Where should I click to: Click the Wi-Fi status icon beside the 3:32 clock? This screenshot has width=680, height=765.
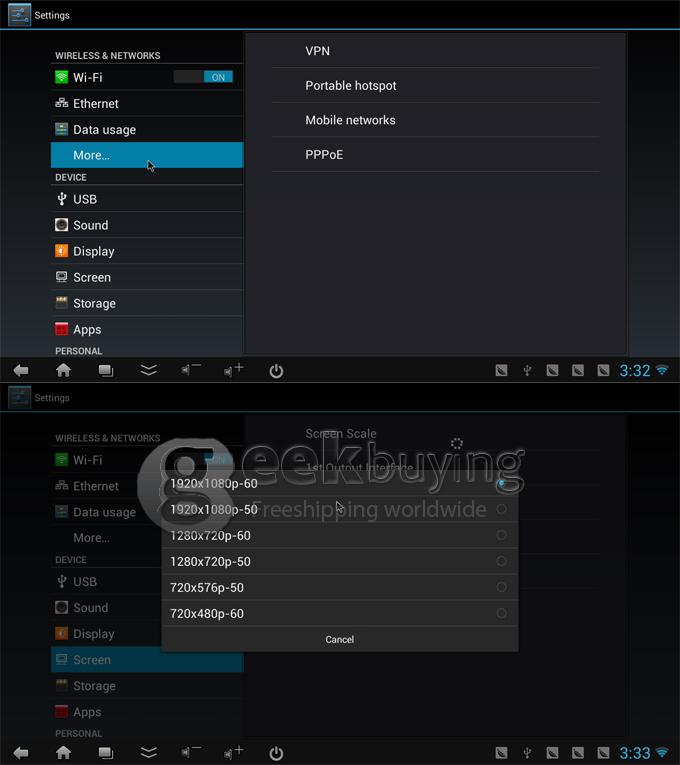tap(662, 370)
